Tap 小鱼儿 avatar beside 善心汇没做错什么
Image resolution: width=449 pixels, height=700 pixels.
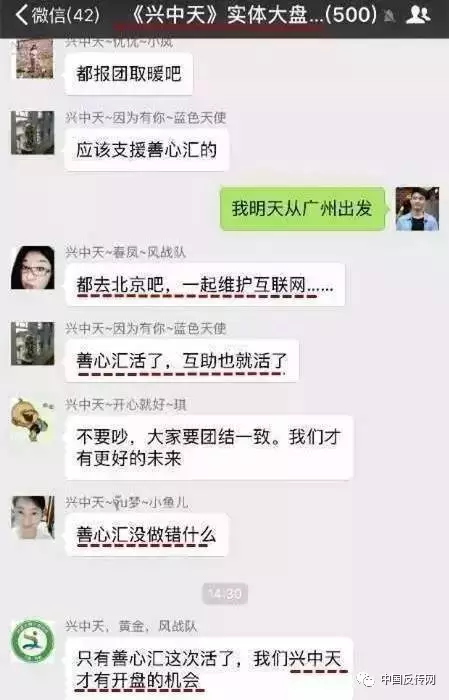[x=33, y=517]
